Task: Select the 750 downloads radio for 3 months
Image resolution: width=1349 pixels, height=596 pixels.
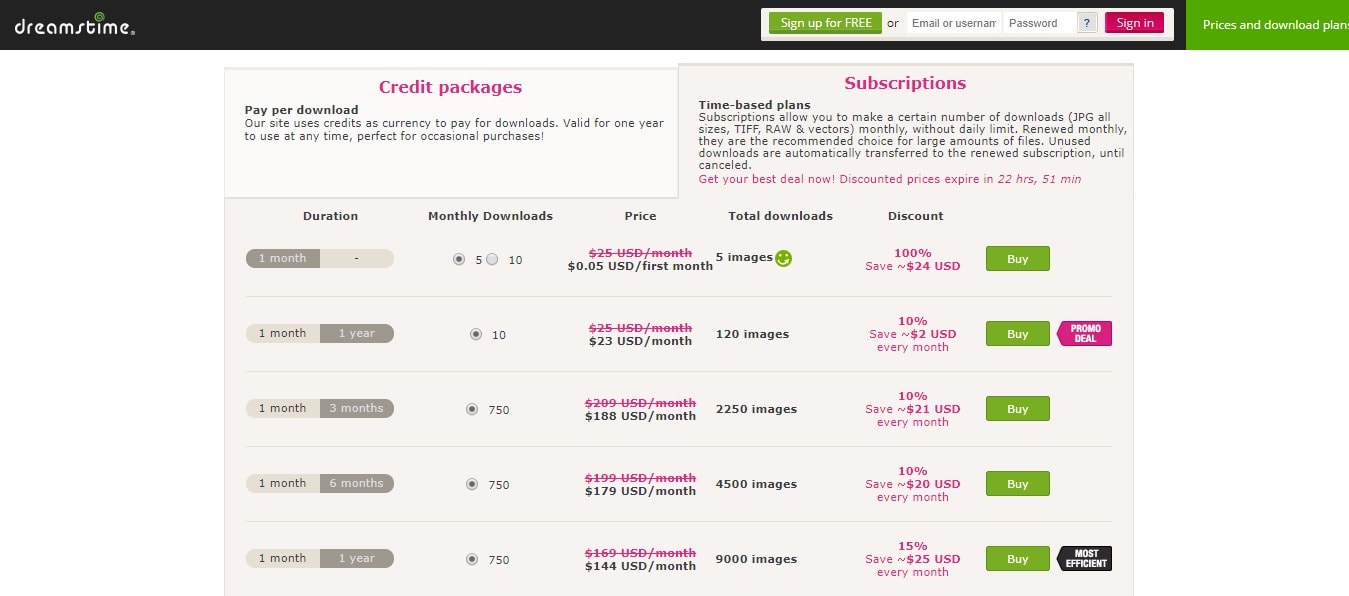Action: coord(472,409)
